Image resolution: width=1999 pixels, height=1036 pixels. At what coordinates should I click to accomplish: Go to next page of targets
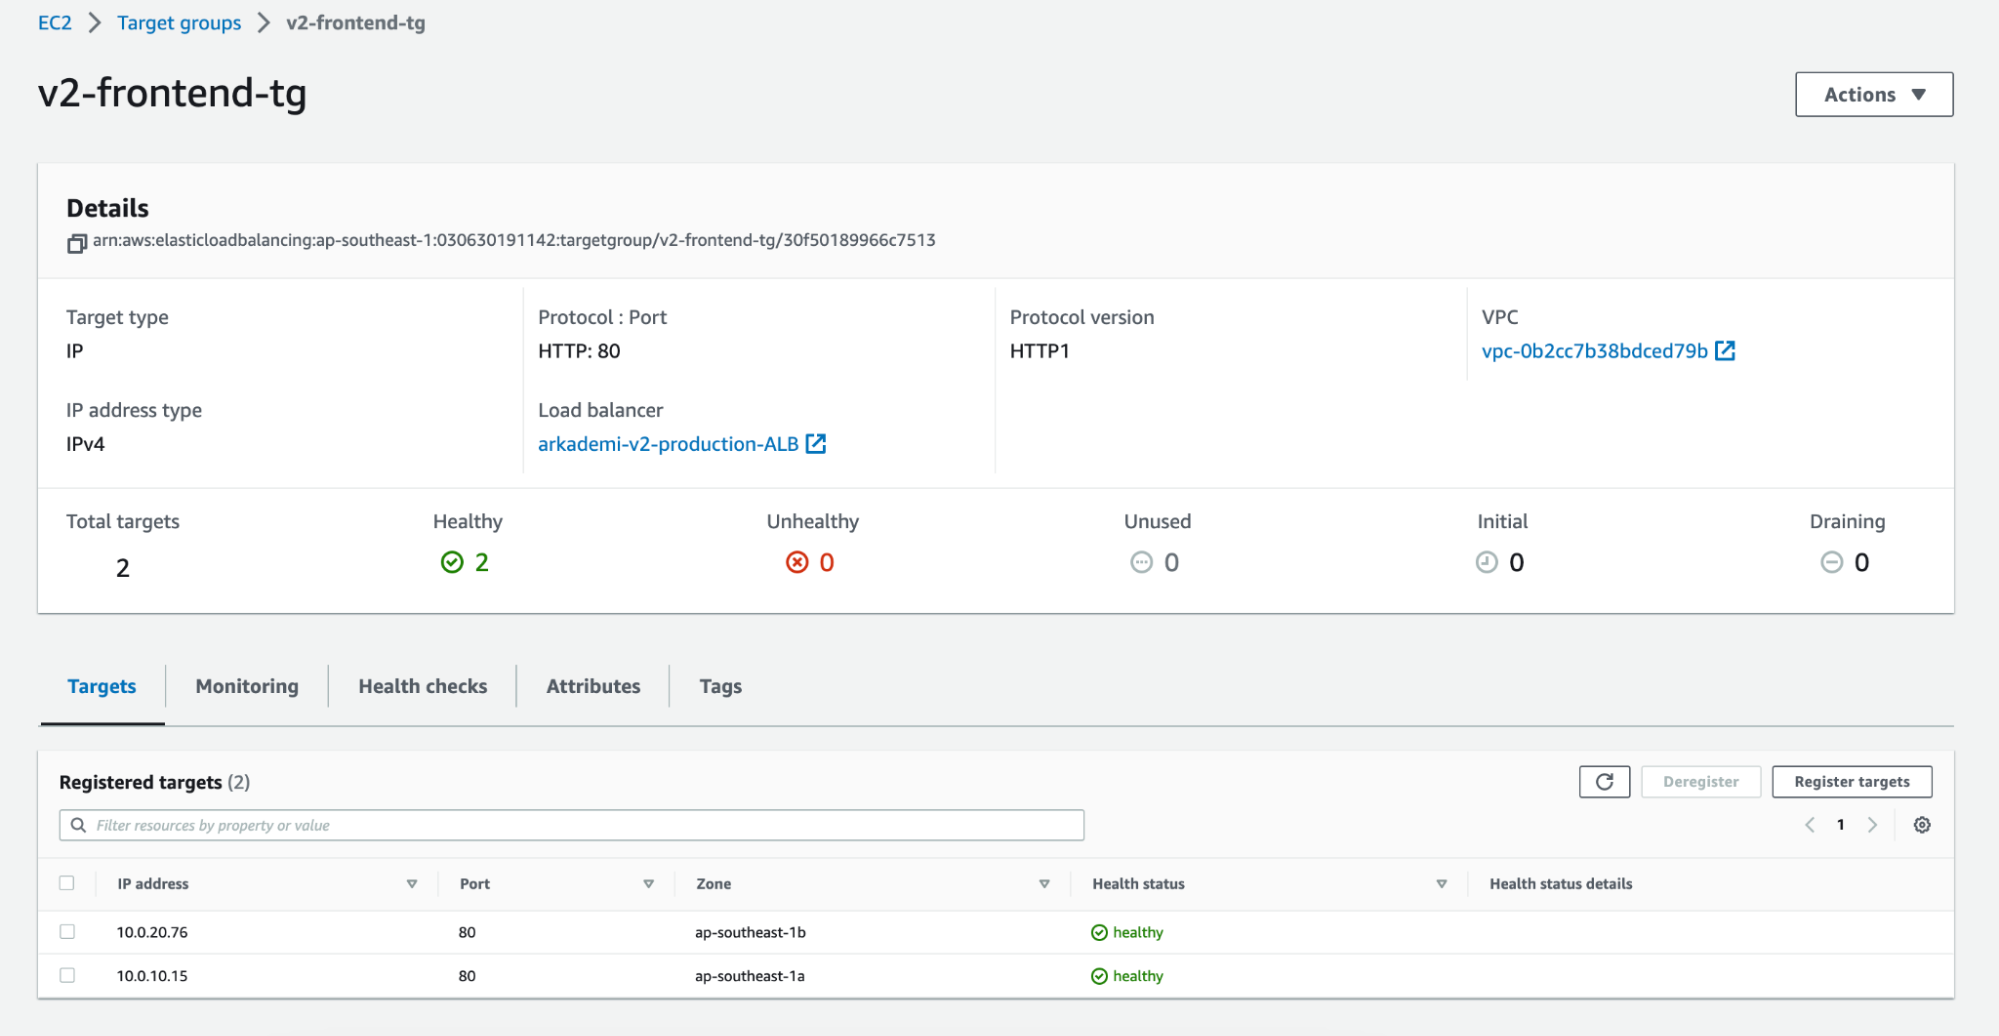1872,825
